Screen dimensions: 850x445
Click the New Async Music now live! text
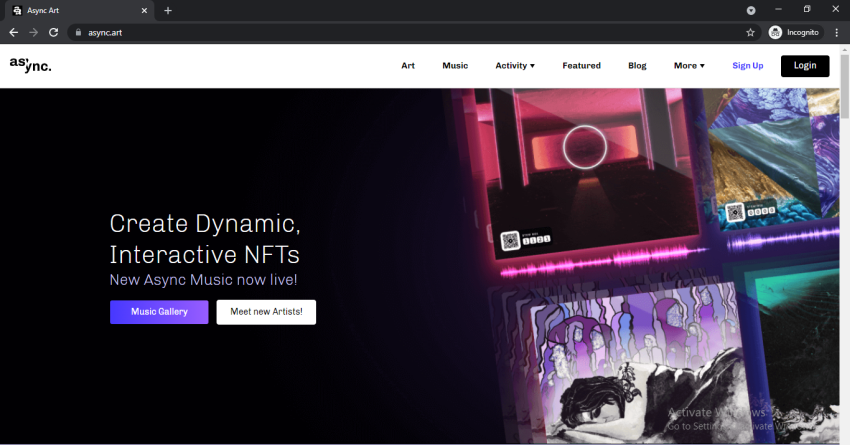pos(203,280)
